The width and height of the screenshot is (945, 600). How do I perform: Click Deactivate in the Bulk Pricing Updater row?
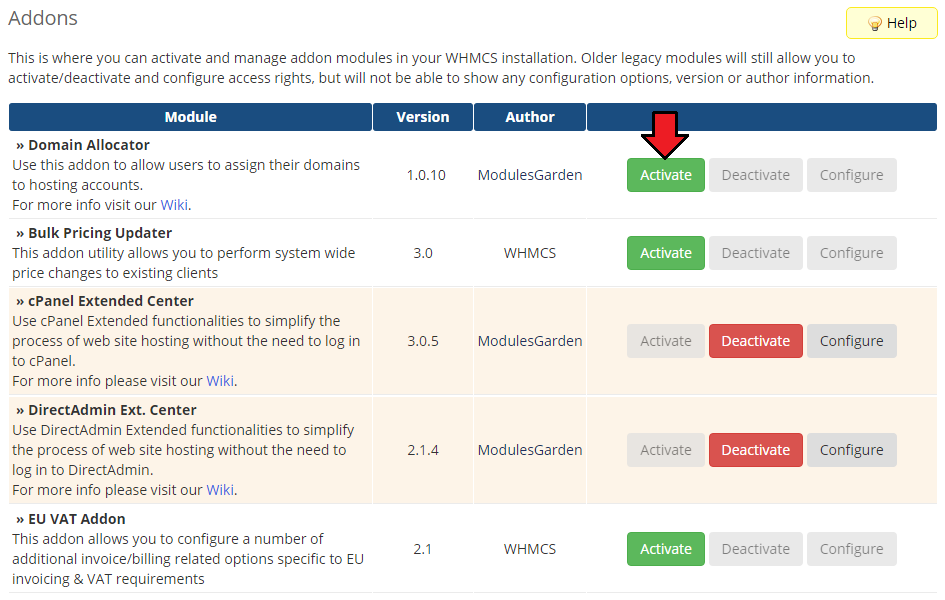755,253
